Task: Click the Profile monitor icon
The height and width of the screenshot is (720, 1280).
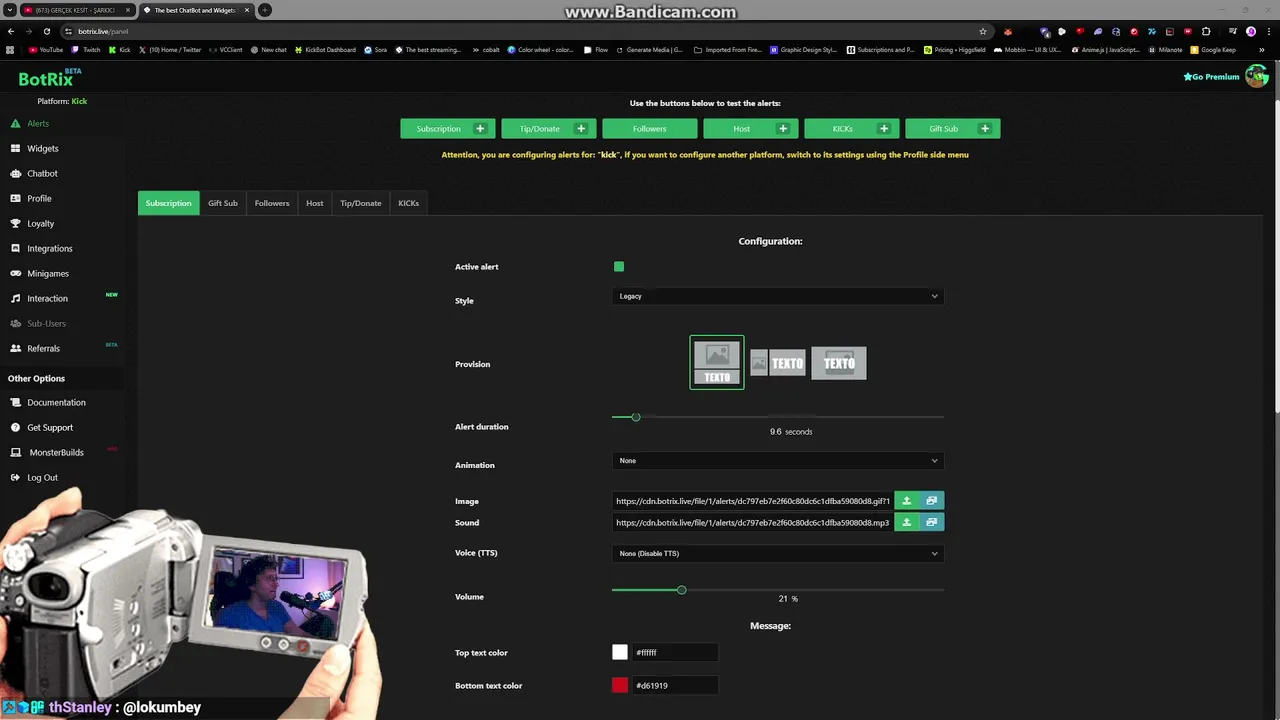Action: [16, 198]
